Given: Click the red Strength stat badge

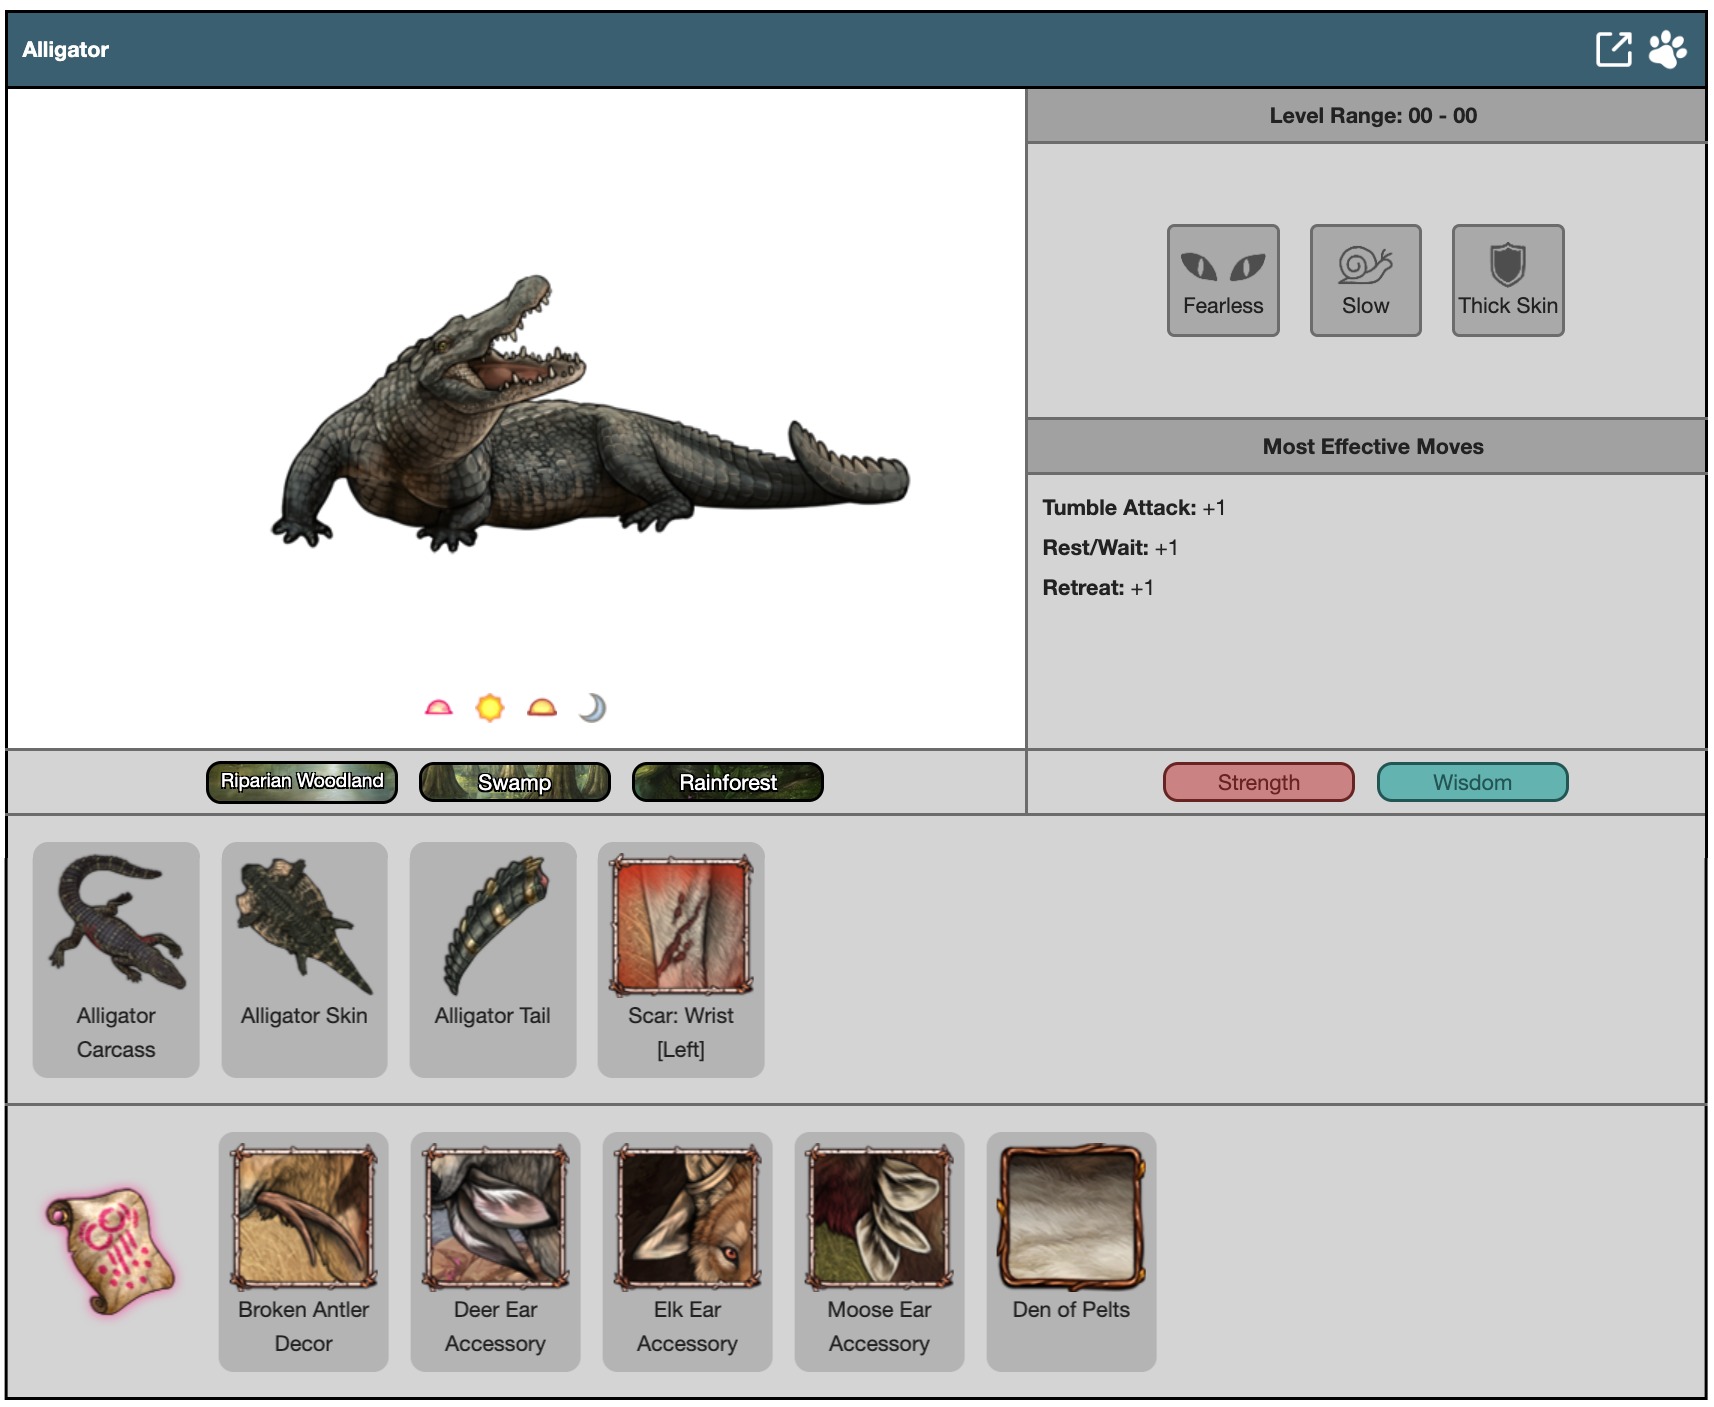Looking at the screenshot, I should 1258,782.
